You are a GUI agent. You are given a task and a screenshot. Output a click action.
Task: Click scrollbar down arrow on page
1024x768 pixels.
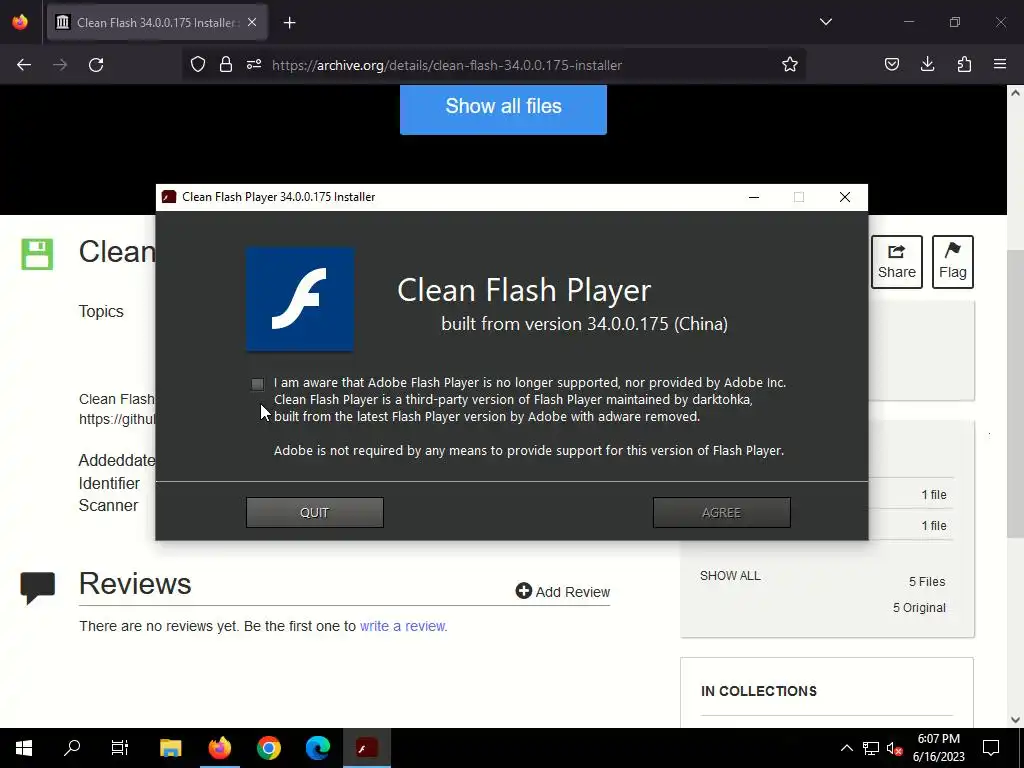coord(1015,720)
